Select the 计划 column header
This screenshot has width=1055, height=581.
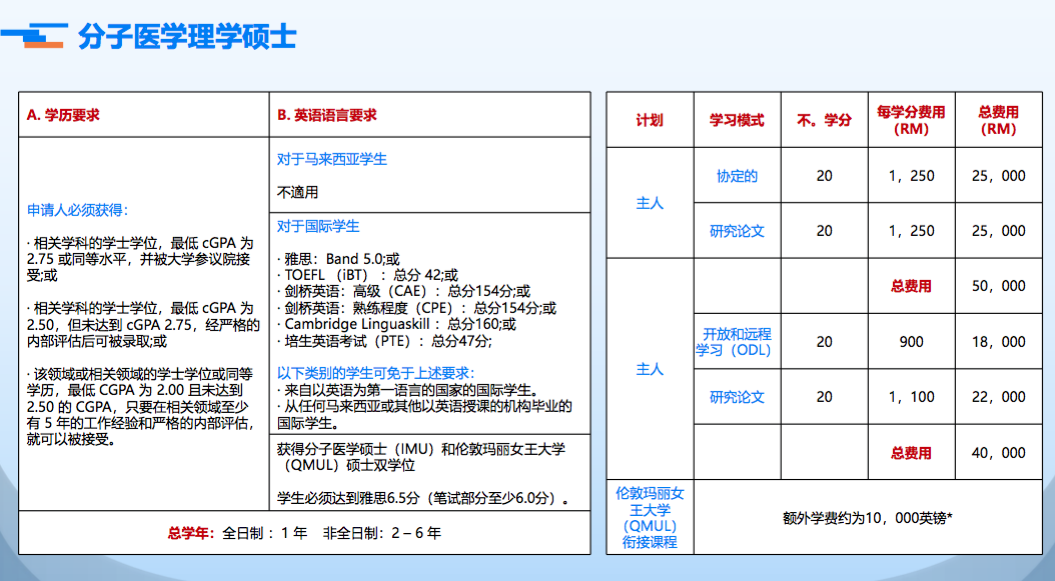(649, 120)
